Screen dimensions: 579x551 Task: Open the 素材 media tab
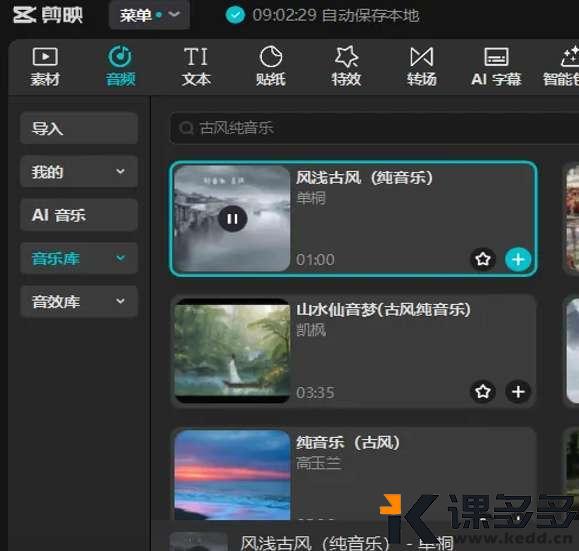(45, 67)
